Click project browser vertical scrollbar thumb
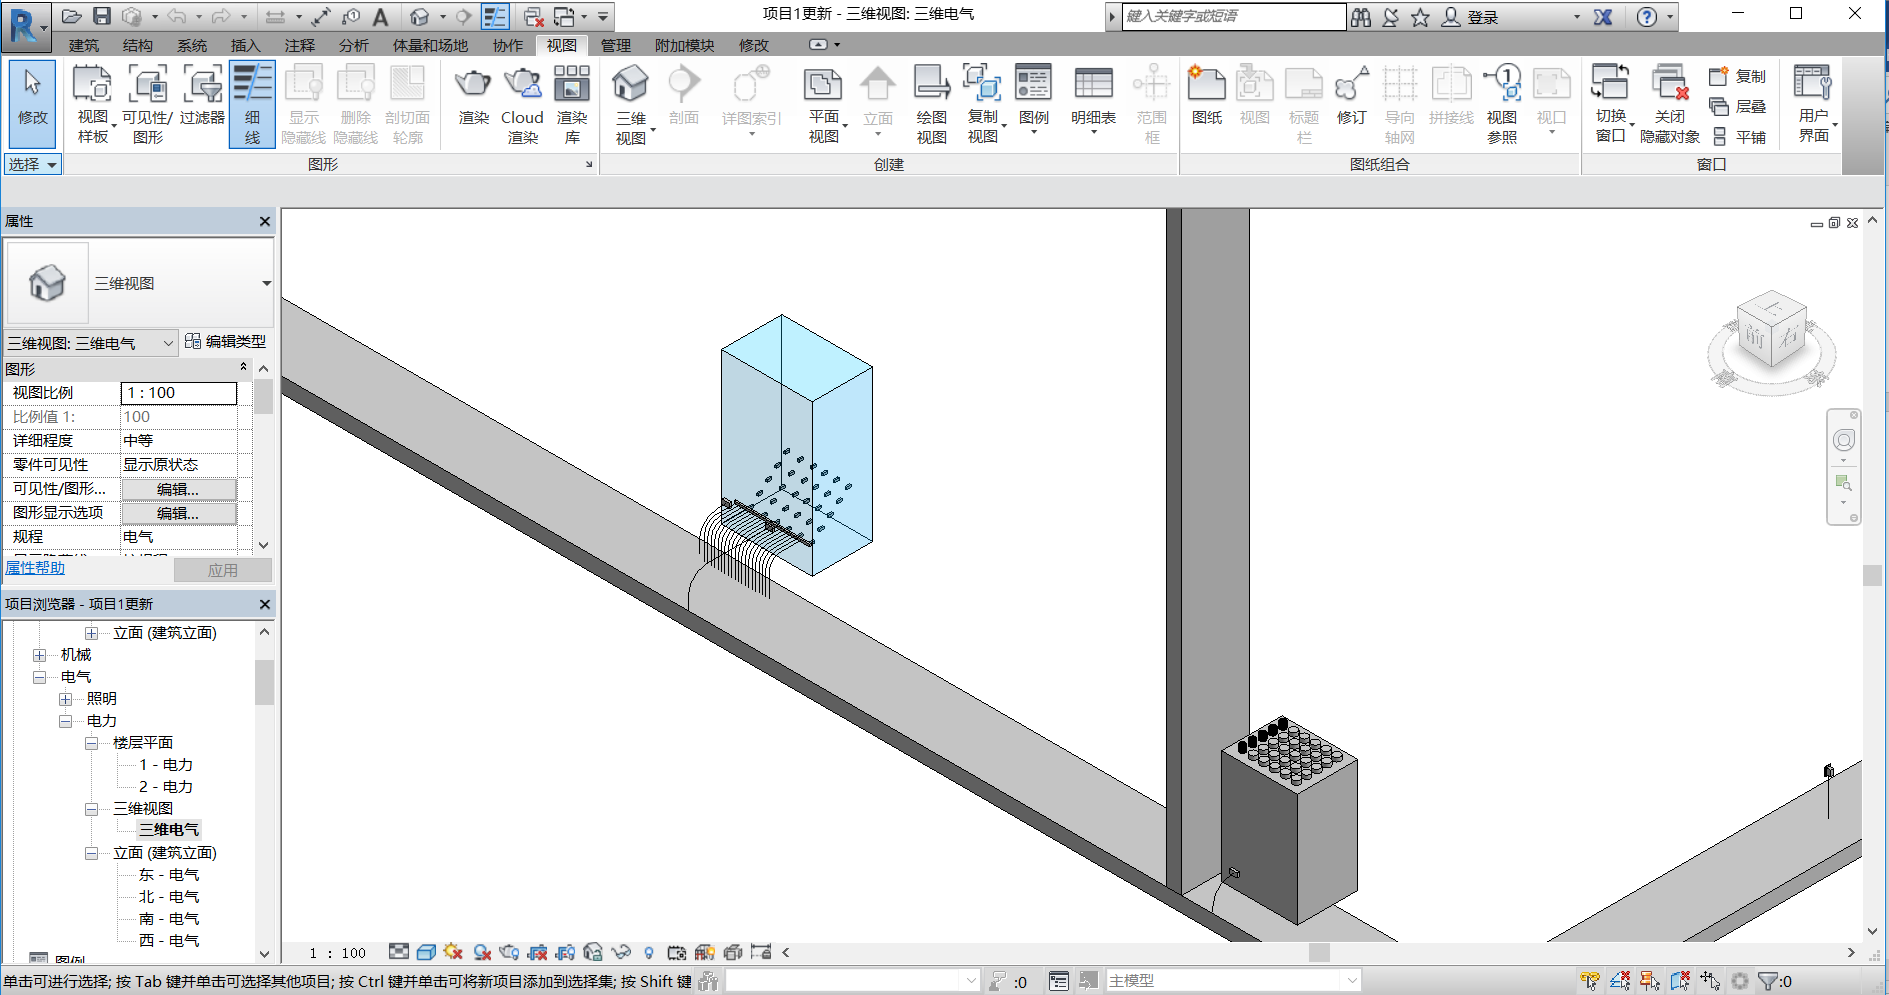 click(264, 683)
